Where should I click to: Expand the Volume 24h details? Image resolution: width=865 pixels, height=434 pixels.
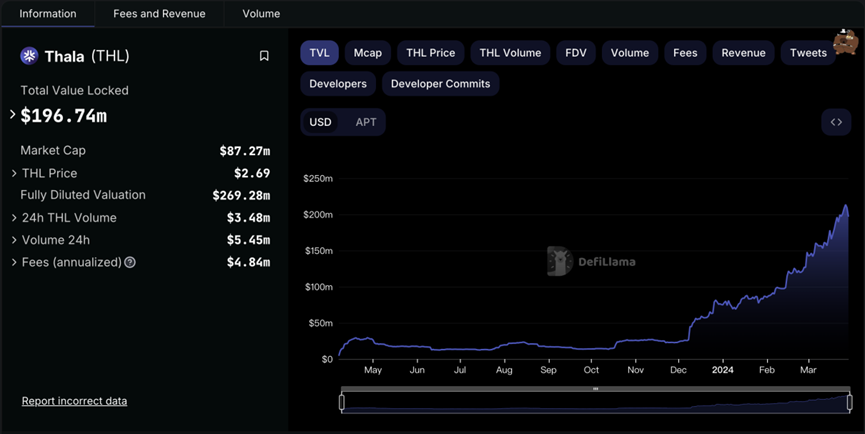(x=14, y=240)
